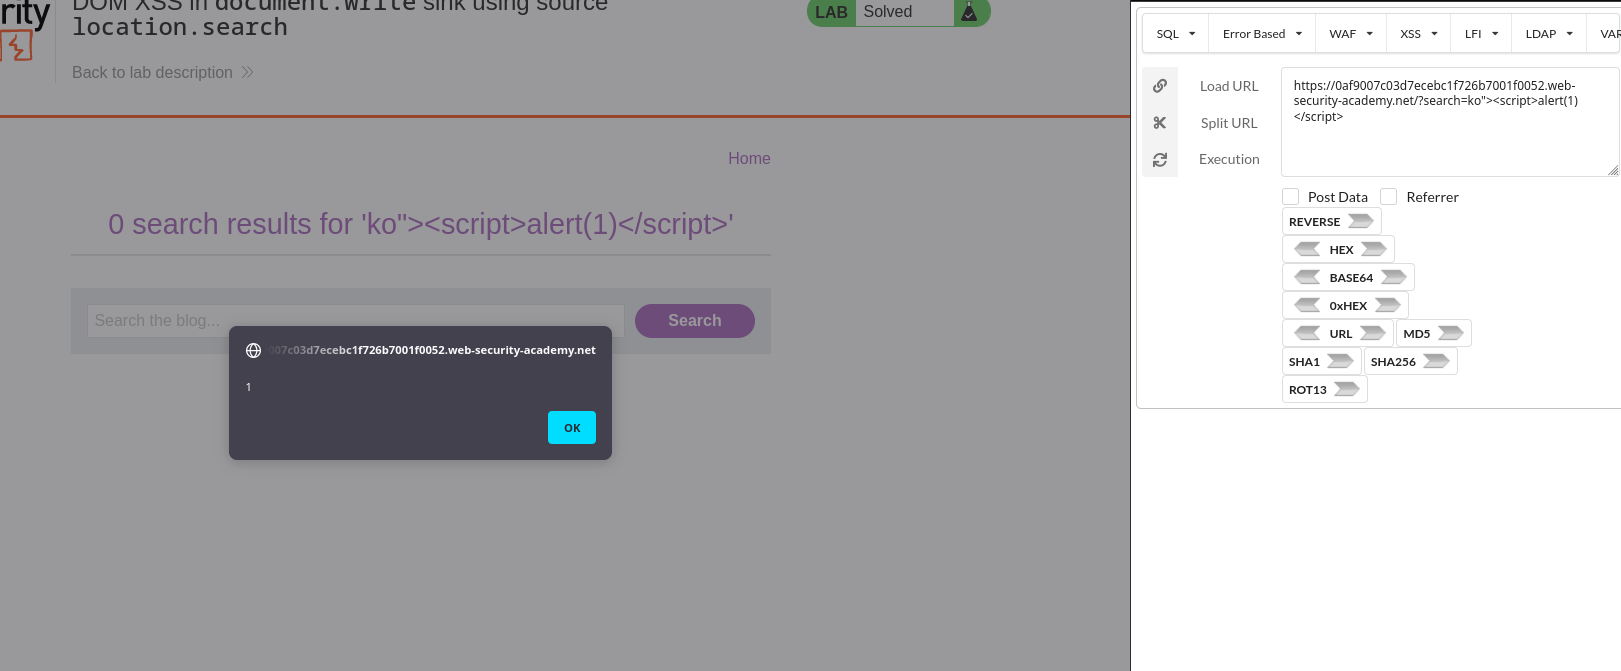Click the PortSwigger logo icon

(16, 46)
